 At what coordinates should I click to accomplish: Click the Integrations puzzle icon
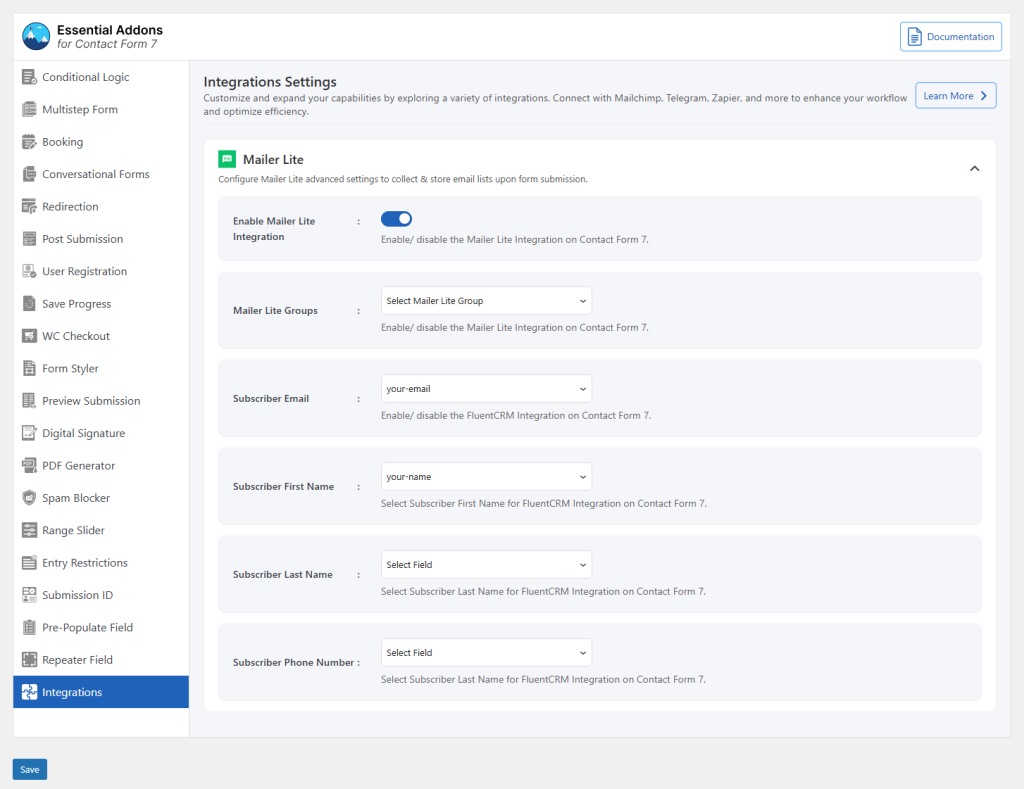(29, 692)
